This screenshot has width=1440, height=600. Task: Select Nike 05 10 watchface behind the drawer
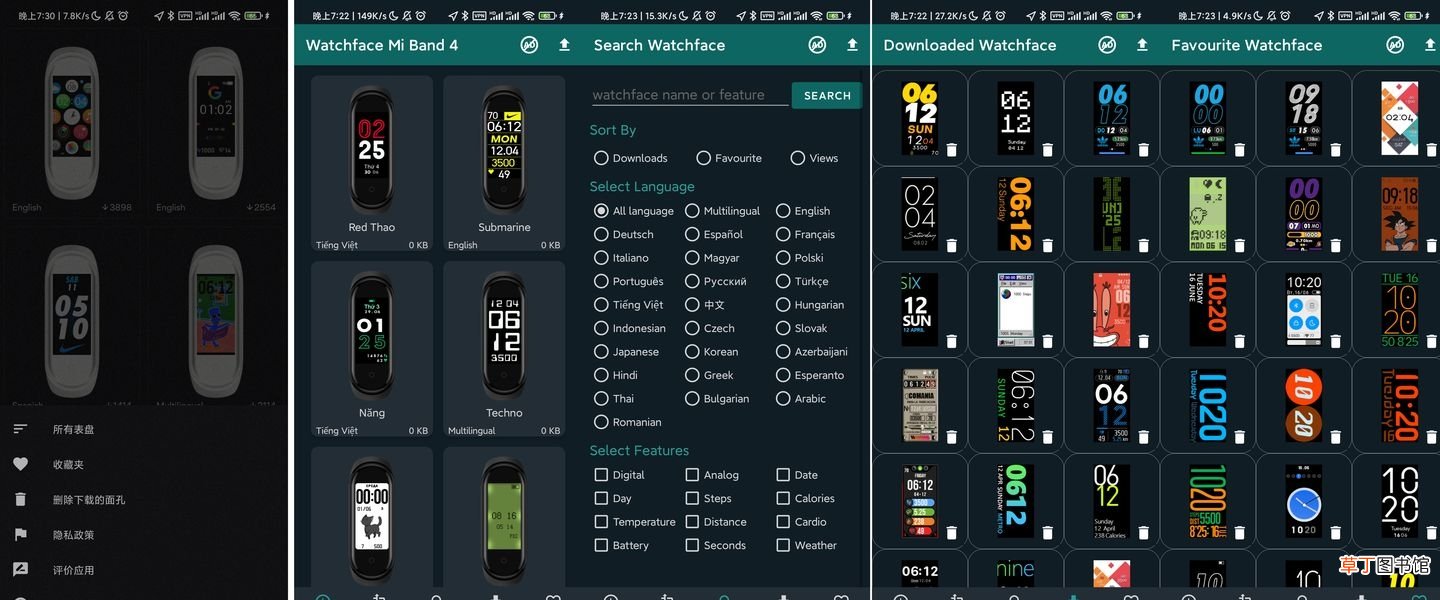pos(72,318)
